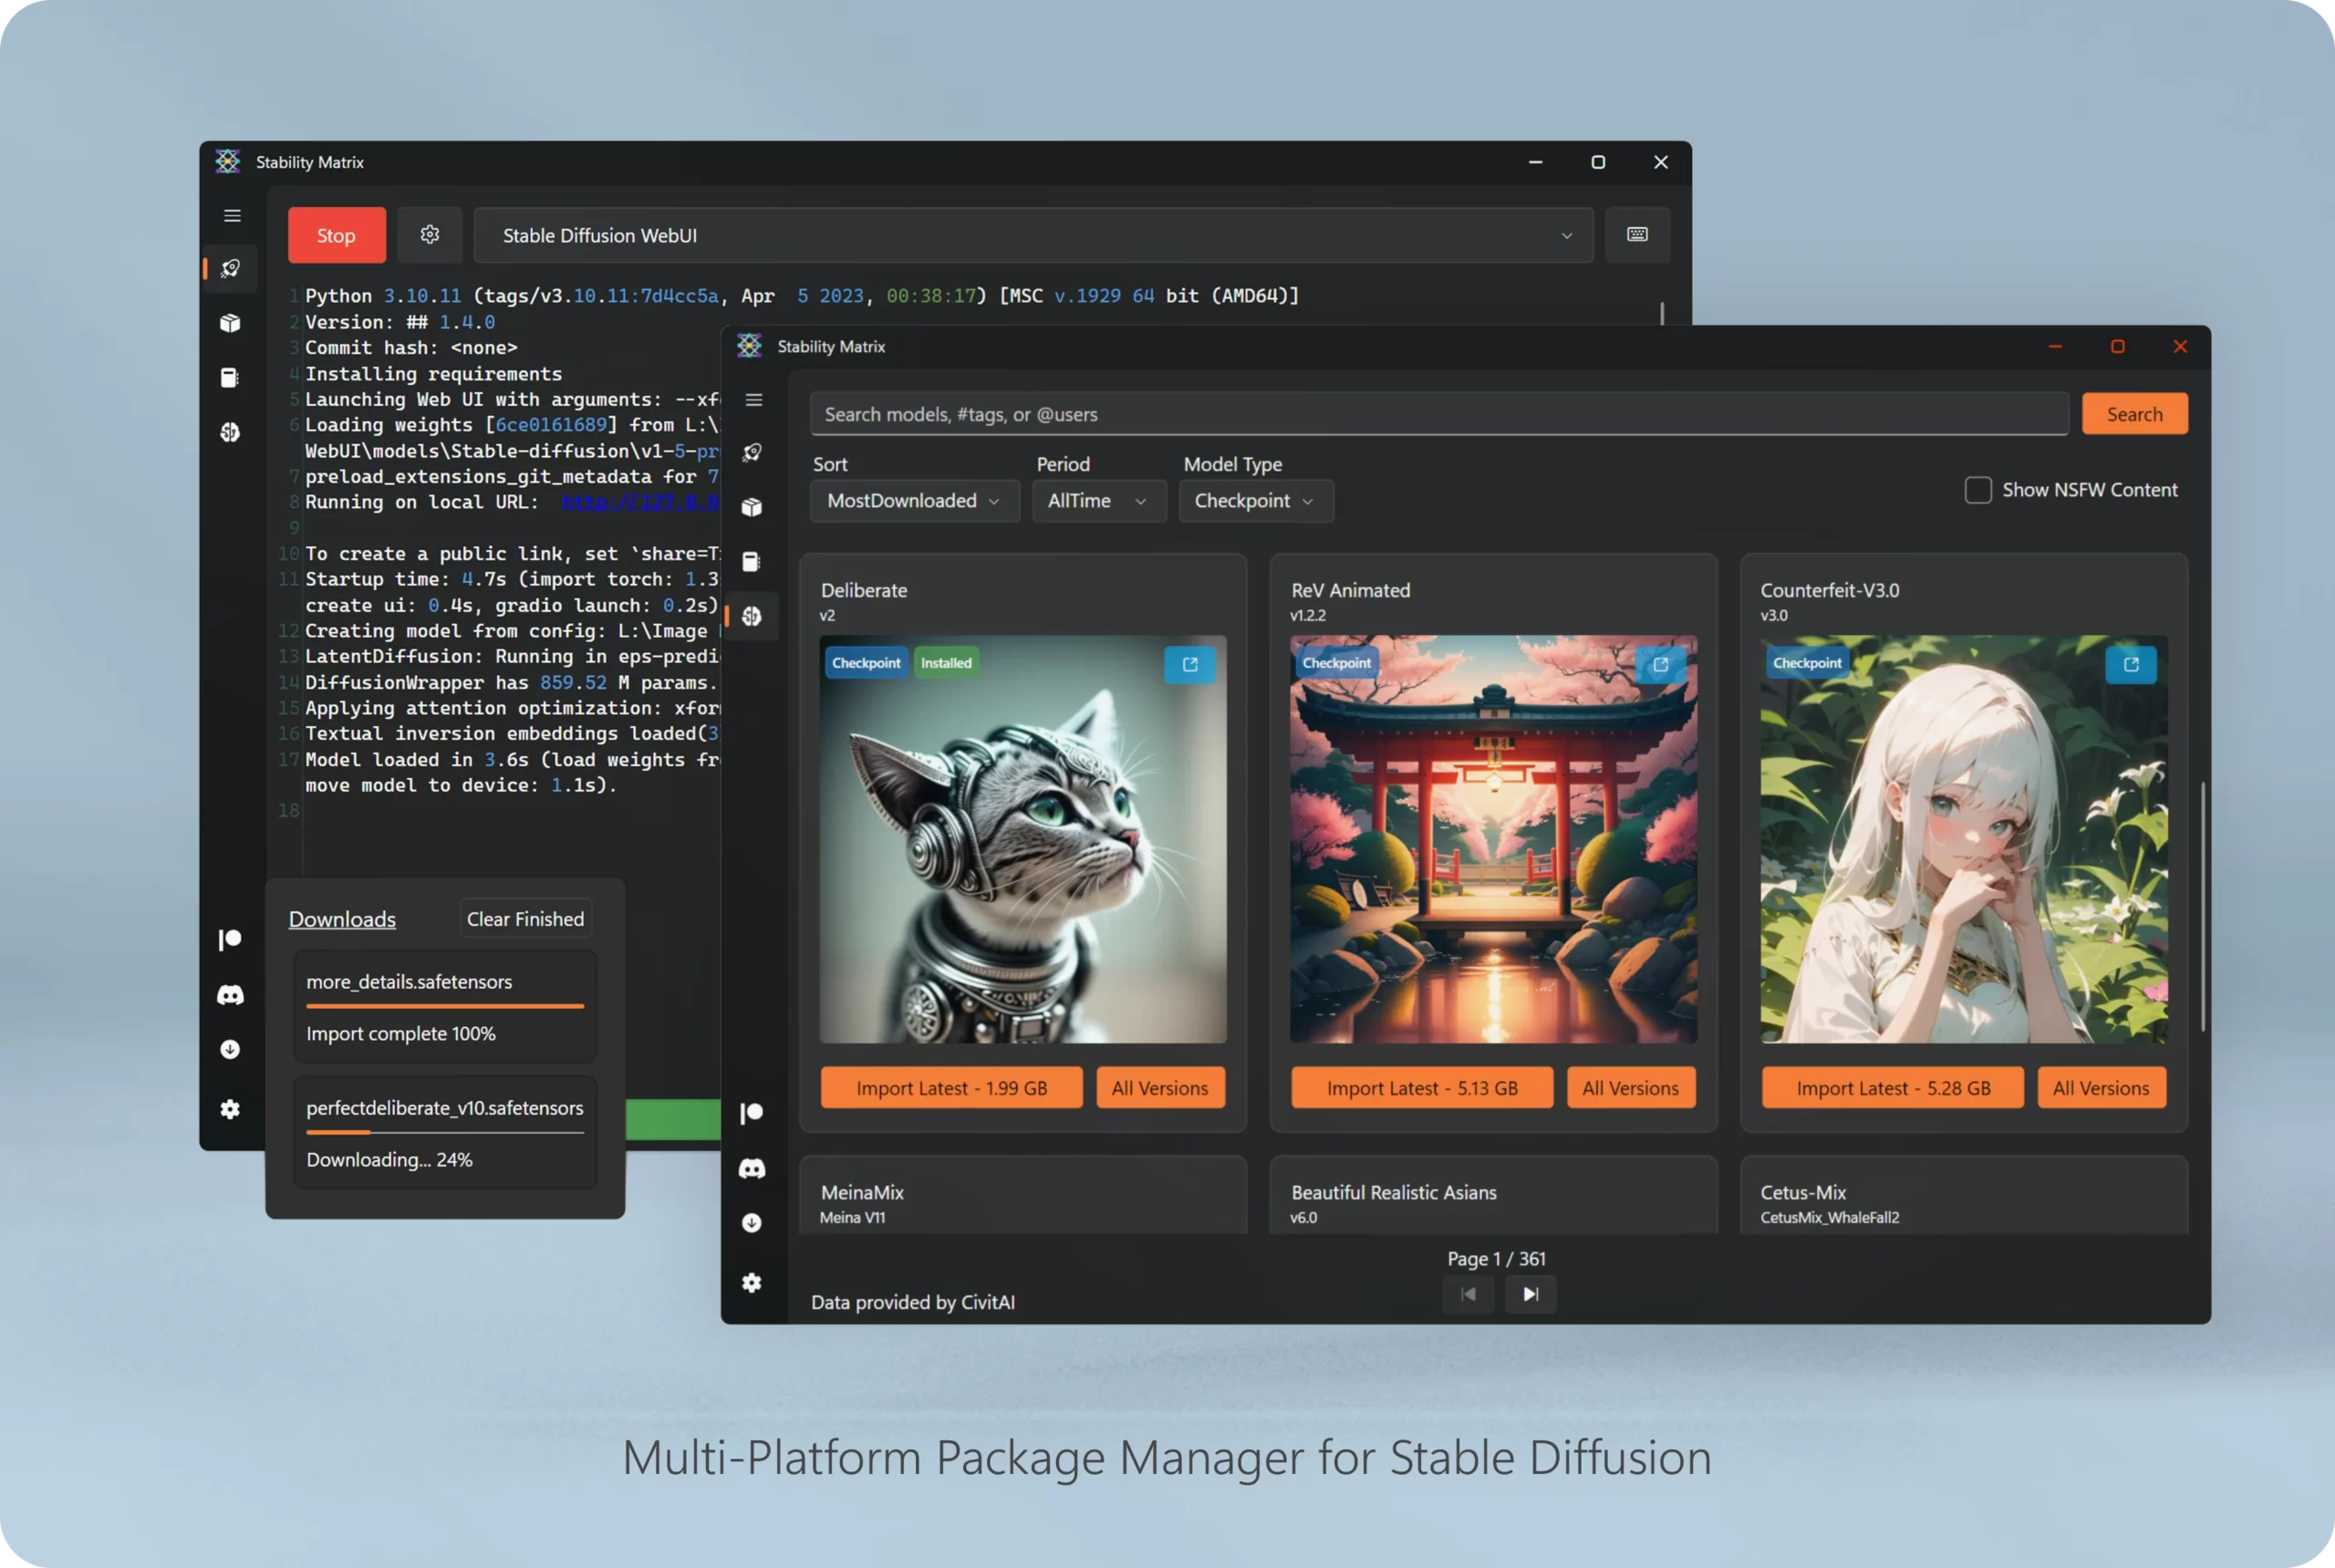Open launch options gear next to Stop
Screen dimensions: 2335x1568
430,235
